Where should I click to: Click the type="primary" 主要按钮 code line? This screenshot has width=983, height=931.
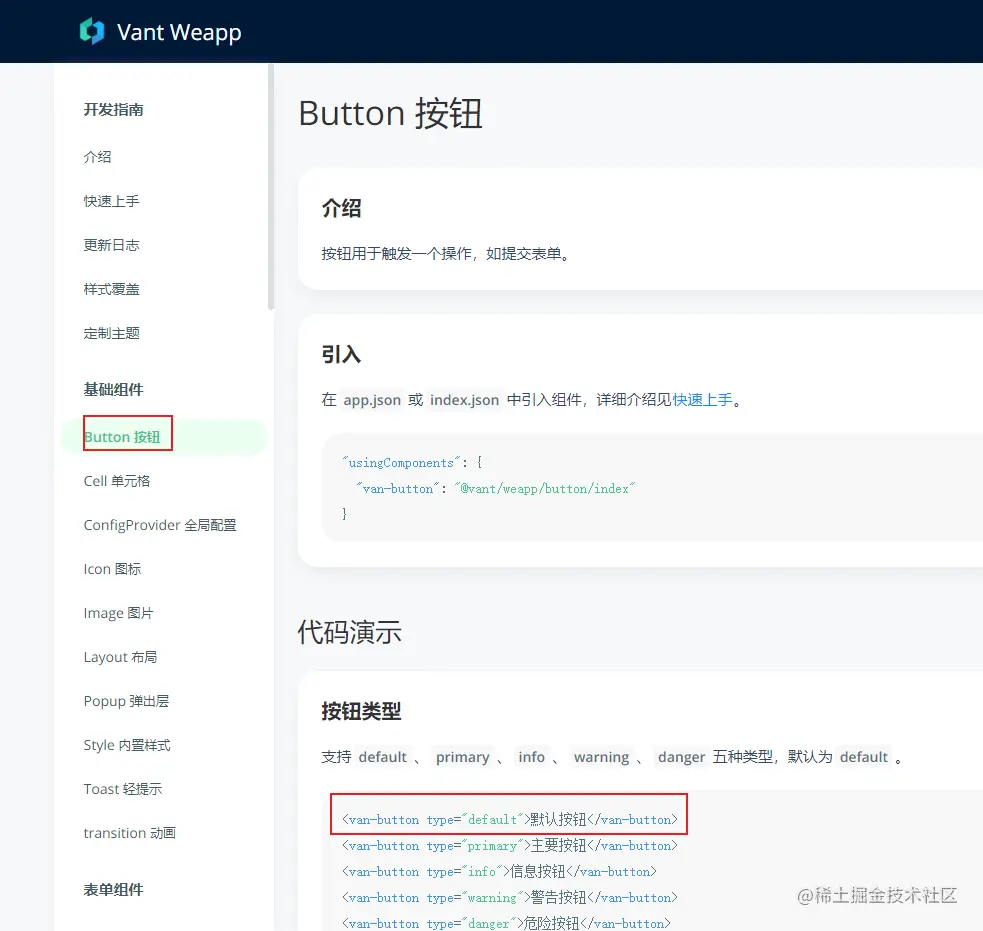[510, 846]
